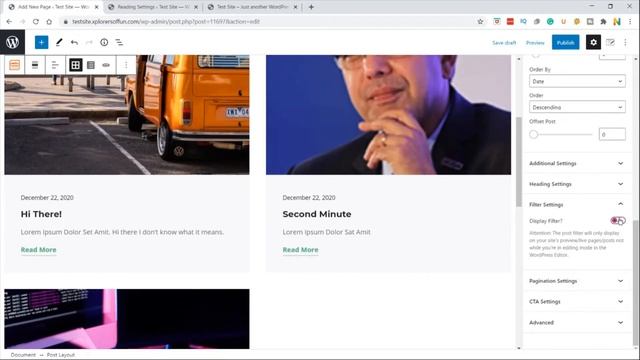
Task: Open the document details info icon
Action: coord(104,42)
